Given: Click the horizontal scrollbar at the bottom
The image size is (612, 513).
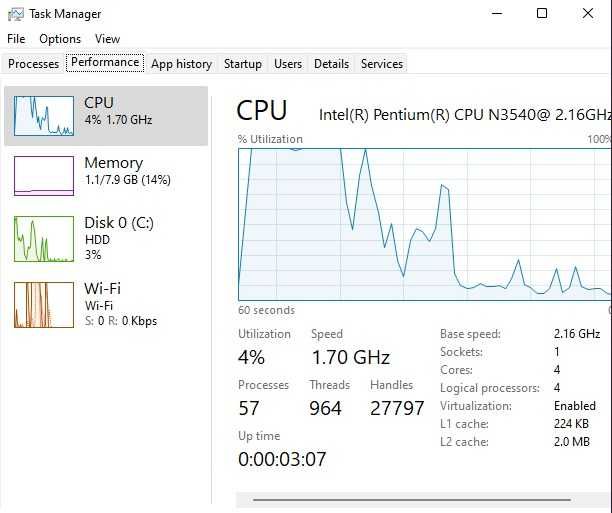Looking at the screenshot, I should (x=410, y=500).
